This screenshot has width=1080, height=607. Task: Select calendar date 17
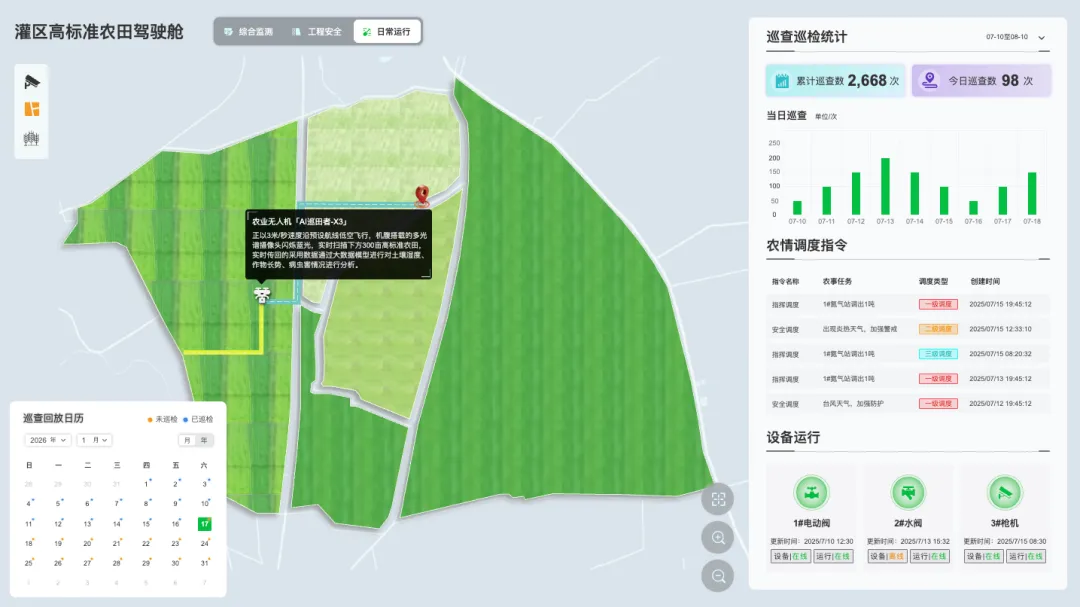[205, 524]
